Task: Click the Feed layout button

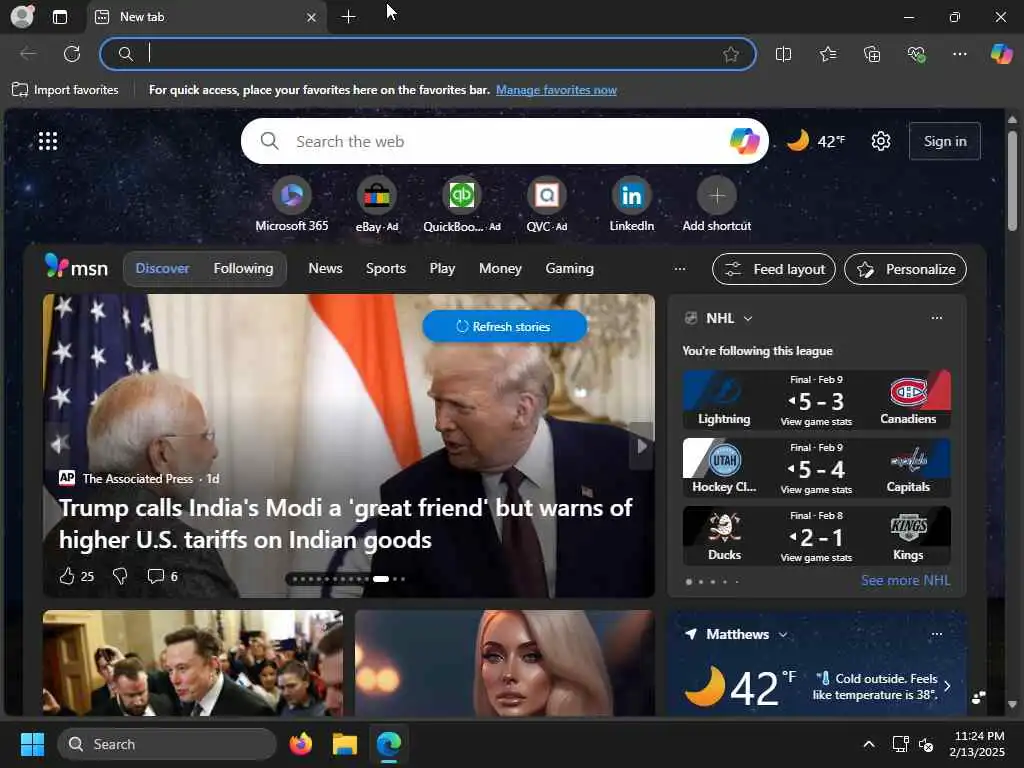Action: click(774, 269)
